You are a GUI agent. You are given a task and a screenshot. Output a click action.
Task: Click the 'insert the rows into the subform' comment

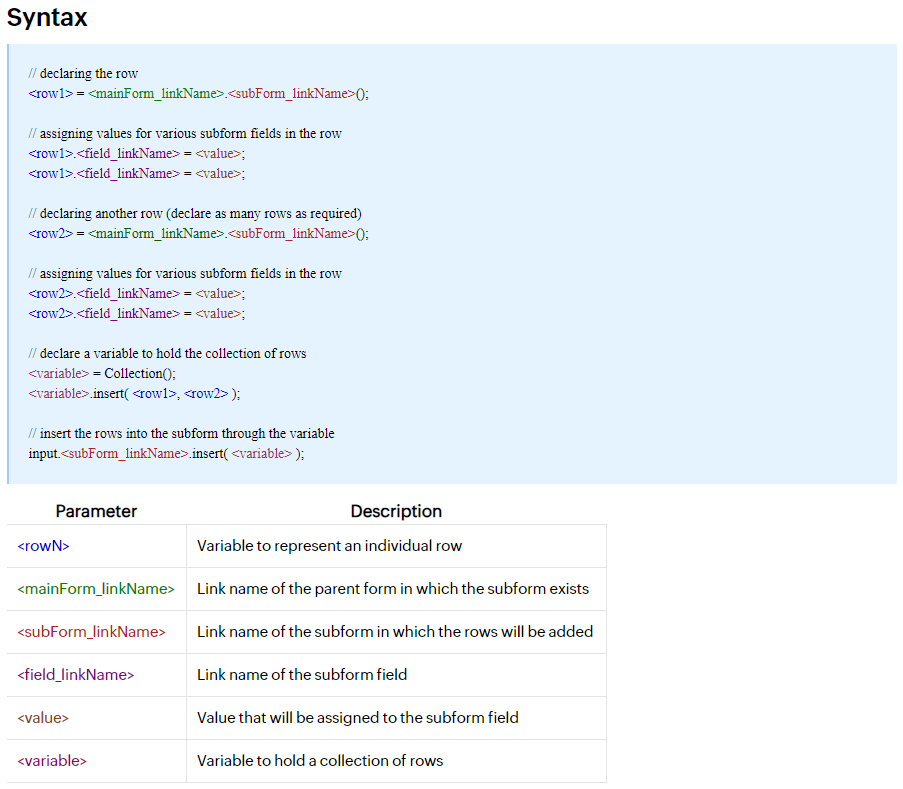181,433
